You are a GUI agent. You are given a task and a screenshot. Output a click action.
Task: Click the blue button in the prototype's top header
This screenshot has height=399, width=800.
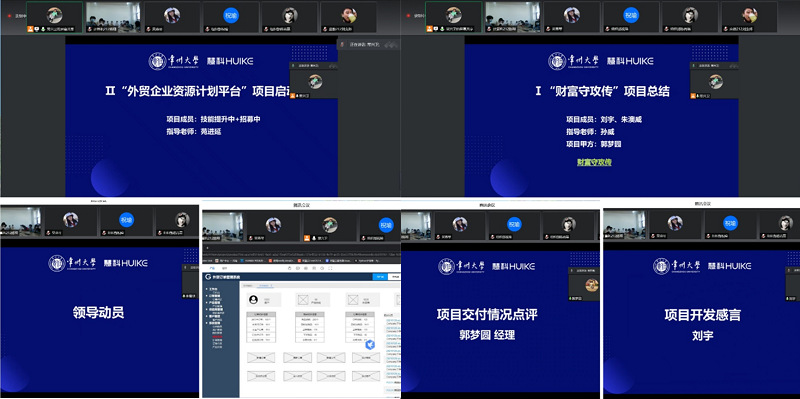pyautogui.click(x=380, y=277)
